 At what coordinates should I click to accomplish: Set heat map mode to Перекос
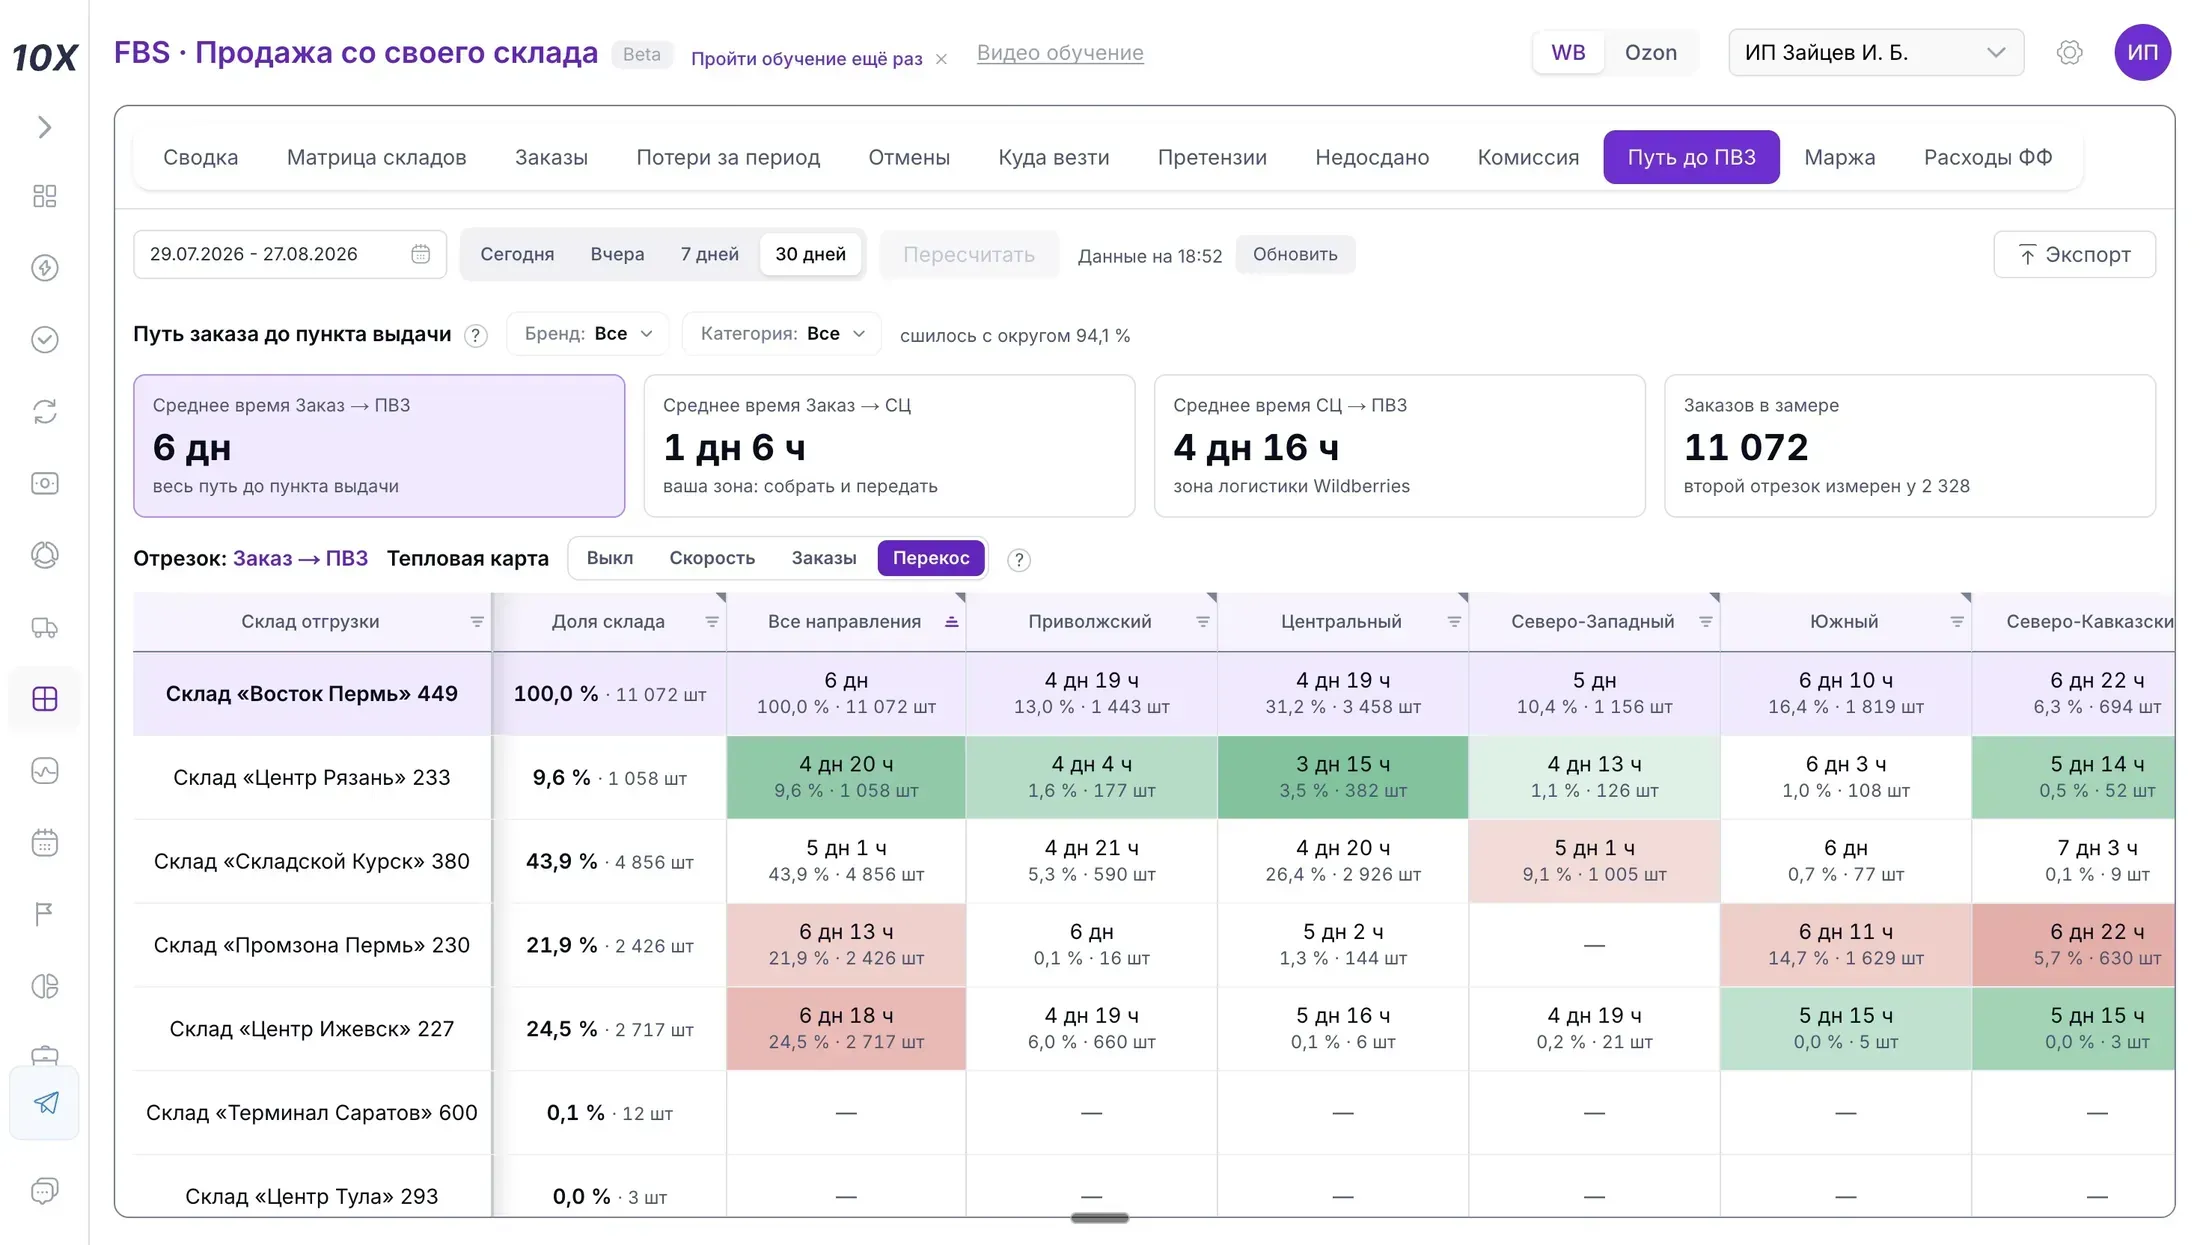pyautogui.click(x=930, y=558)
